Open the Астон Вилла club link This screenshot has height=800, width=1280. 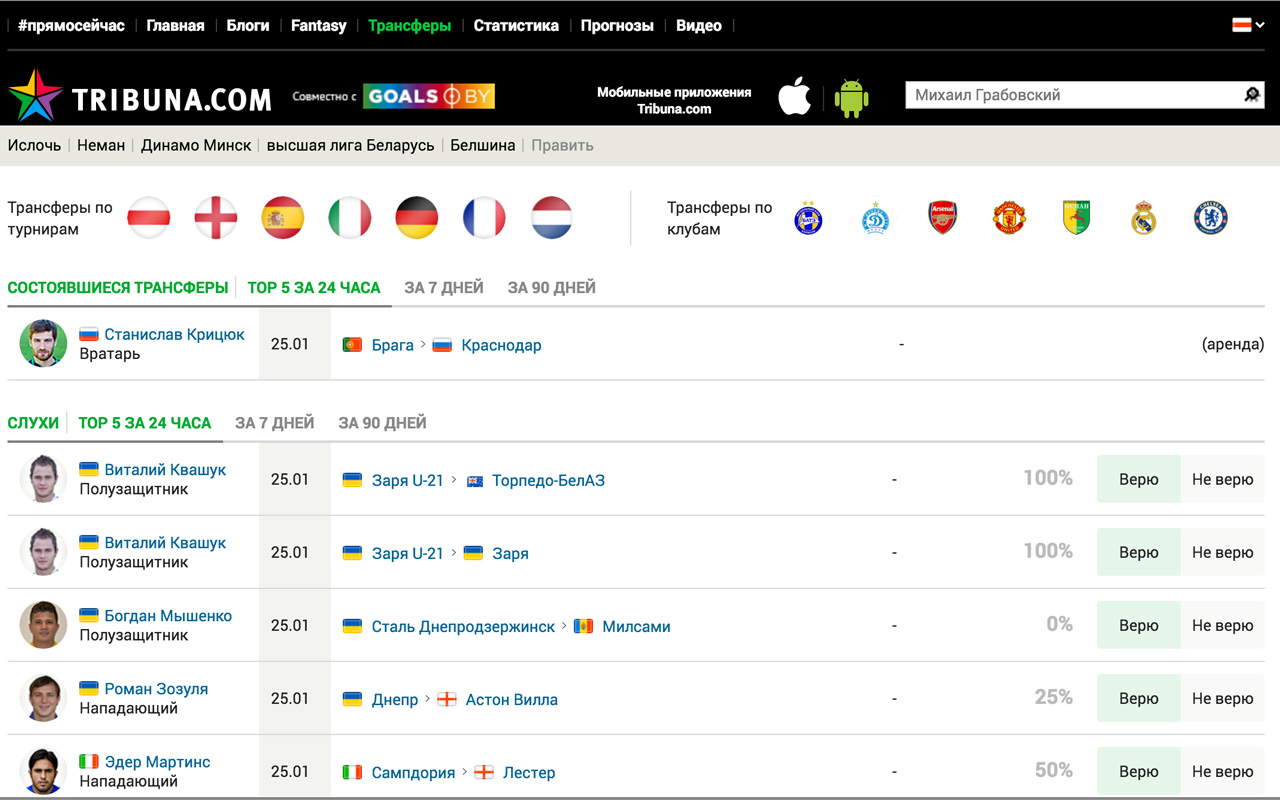(x=512, y=700)
